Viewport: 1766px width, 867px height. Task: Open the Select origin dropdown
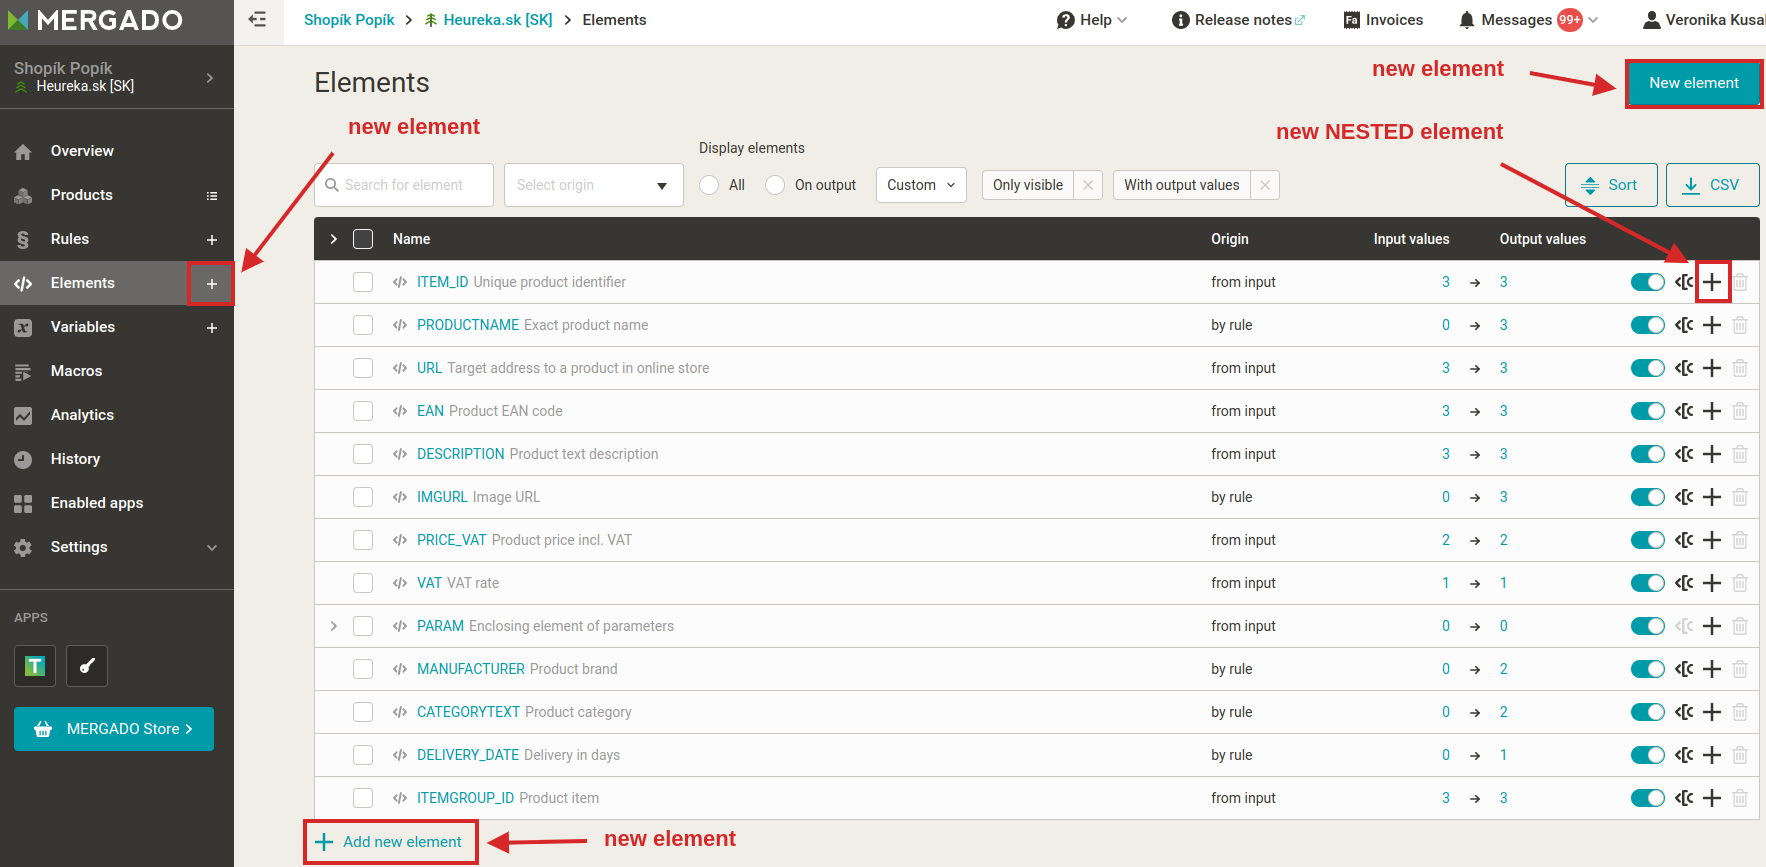tap(594, 185)
